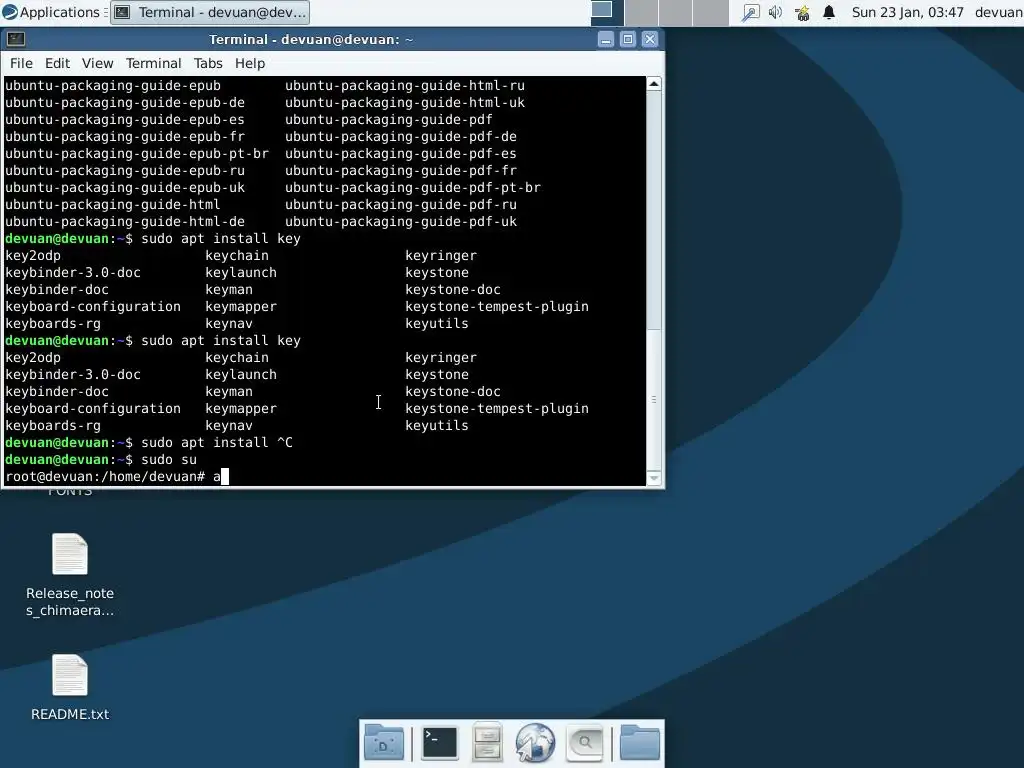Maximize the Terminal window
The height and width of the screenshot is (768, 1024).
pyautogui.click(x=628, y=39)
